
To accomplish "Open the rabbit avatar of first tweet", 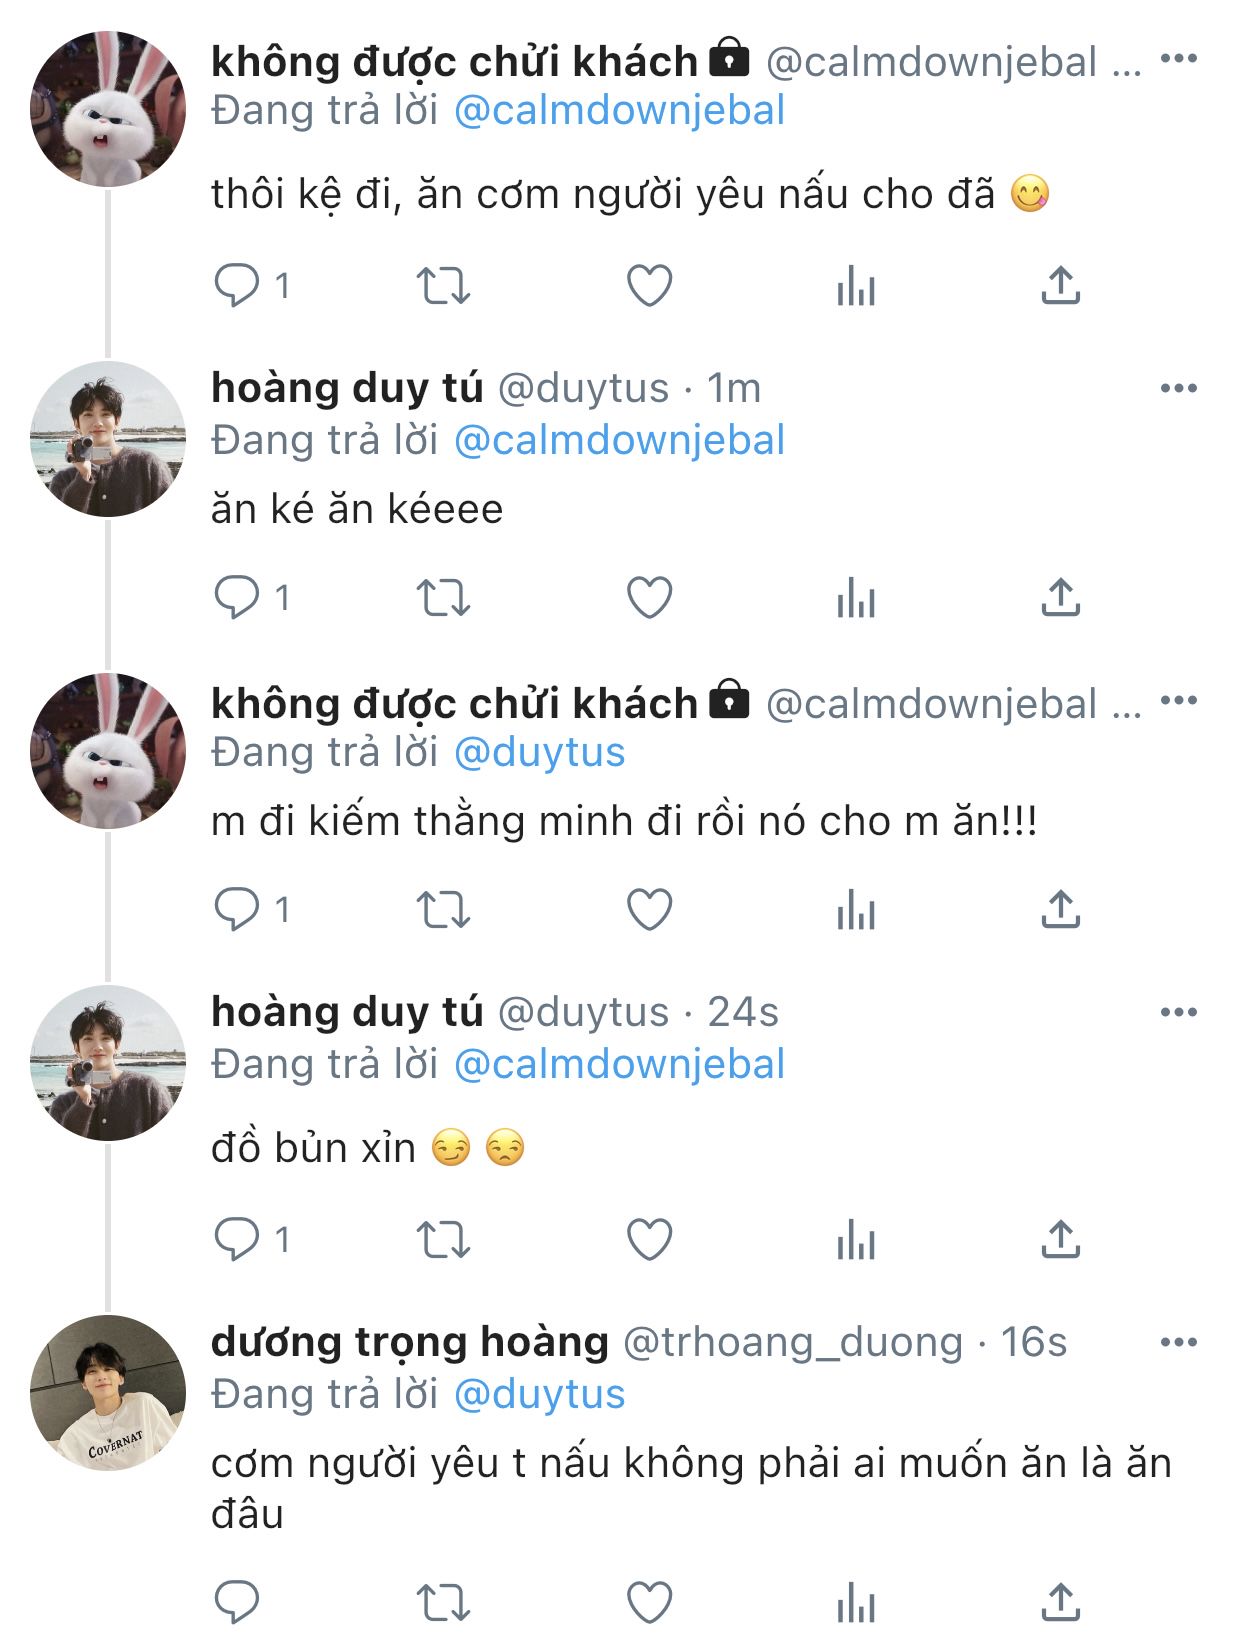I will 108,109.
